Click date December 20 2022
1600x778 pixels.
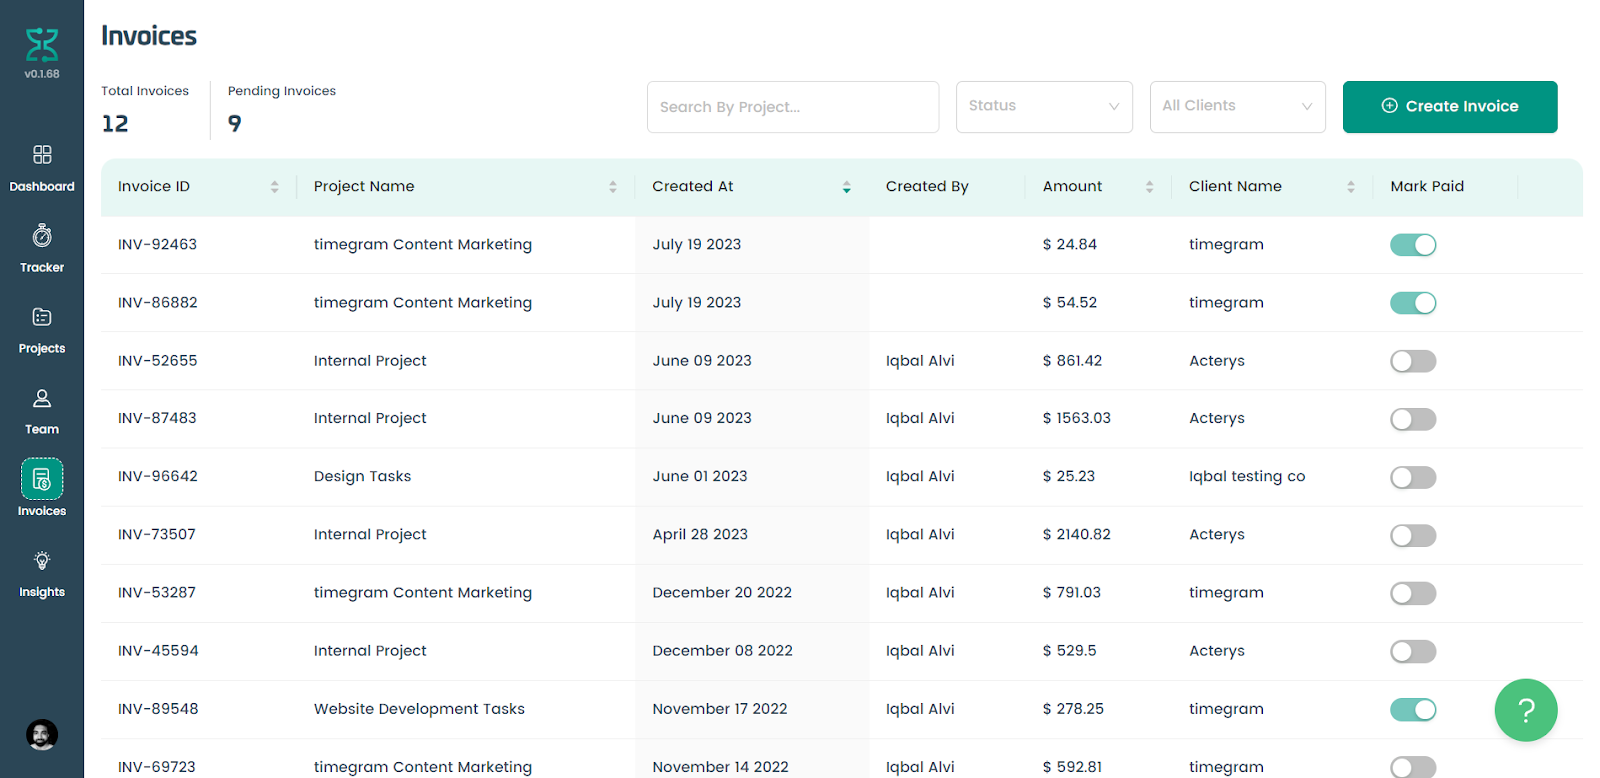point(722,593)
